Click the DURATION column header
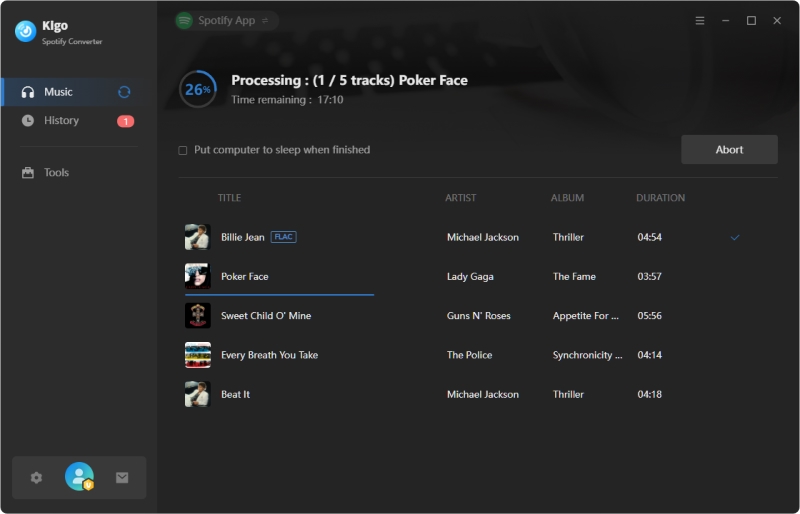 click(x=660, y=198)
